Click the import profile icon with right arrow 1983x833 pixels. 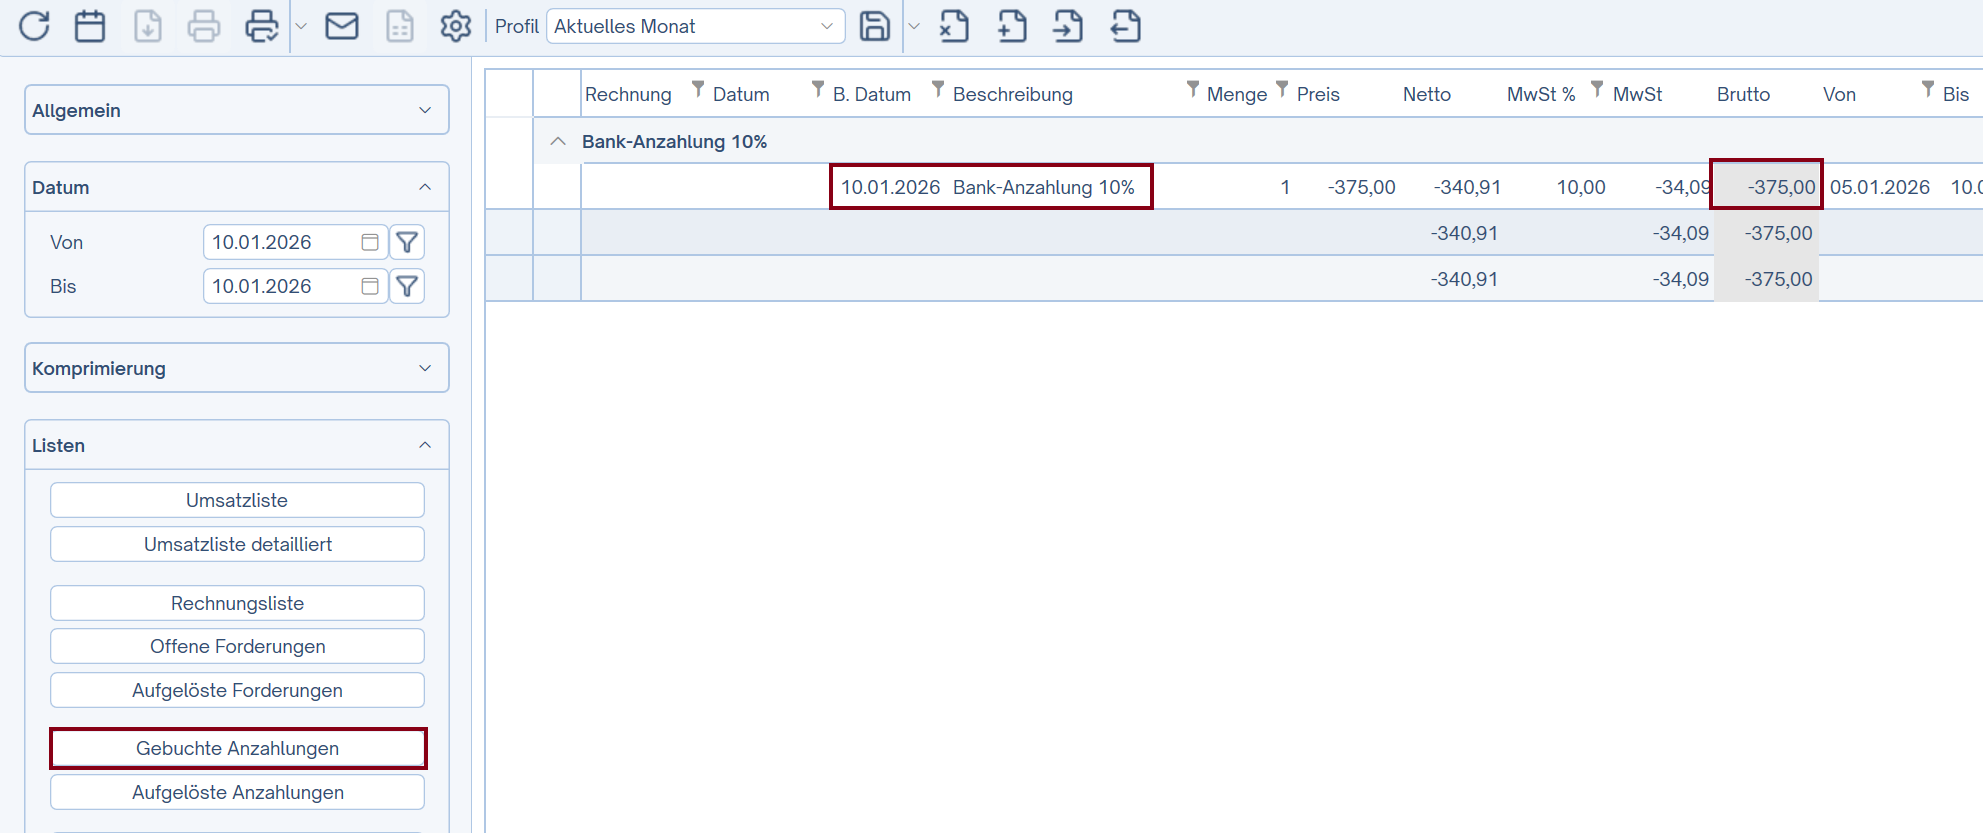[x=1068, y=26]
